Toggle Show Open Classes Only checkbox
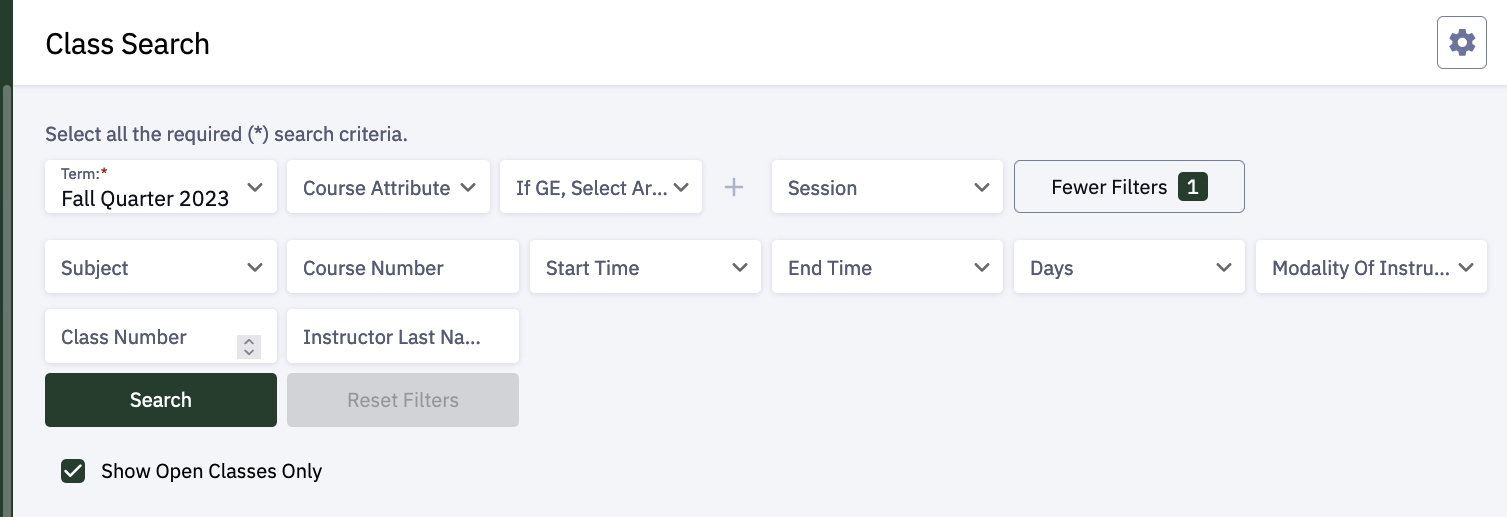Image resolution: width=1507 pixels, height=517 pixels. point(73,471)
